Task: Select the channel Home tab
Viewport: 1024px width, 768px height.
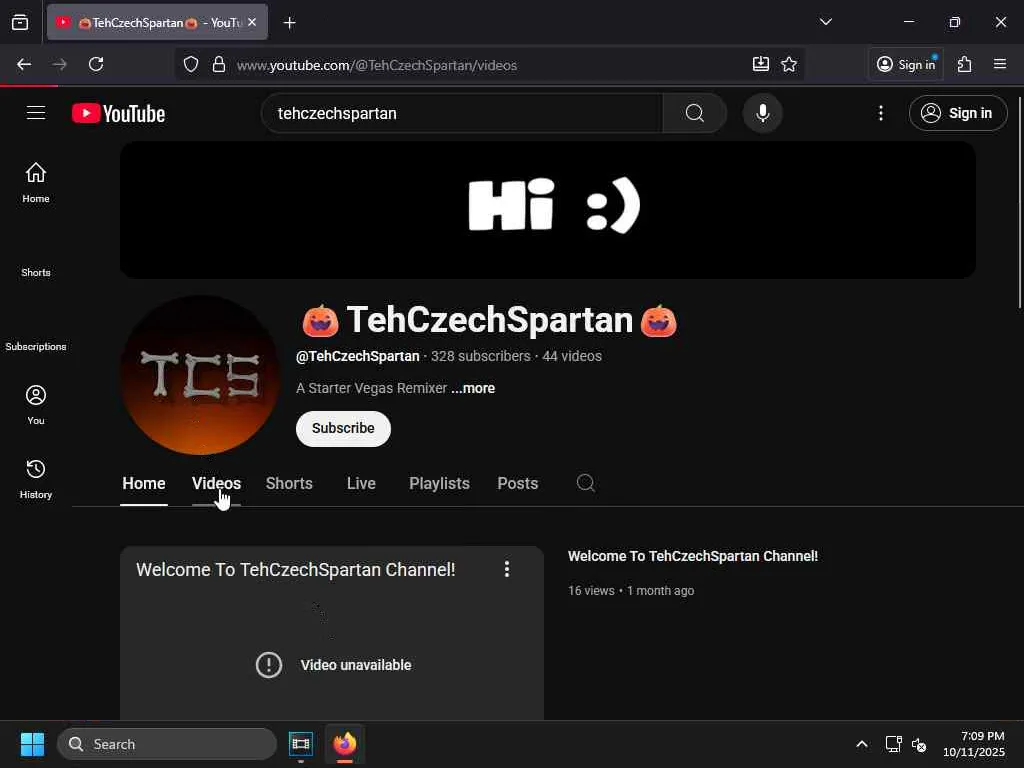Action: tap(144, 483)
